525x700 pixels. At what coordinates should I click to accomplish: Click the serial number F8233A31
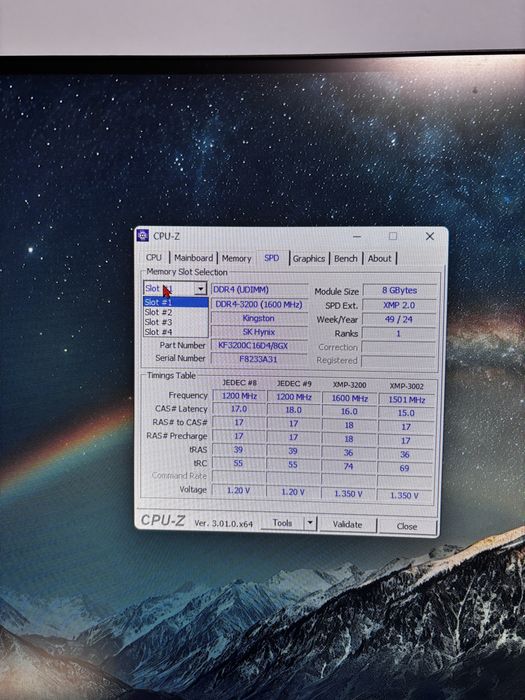tap(259, 358)
